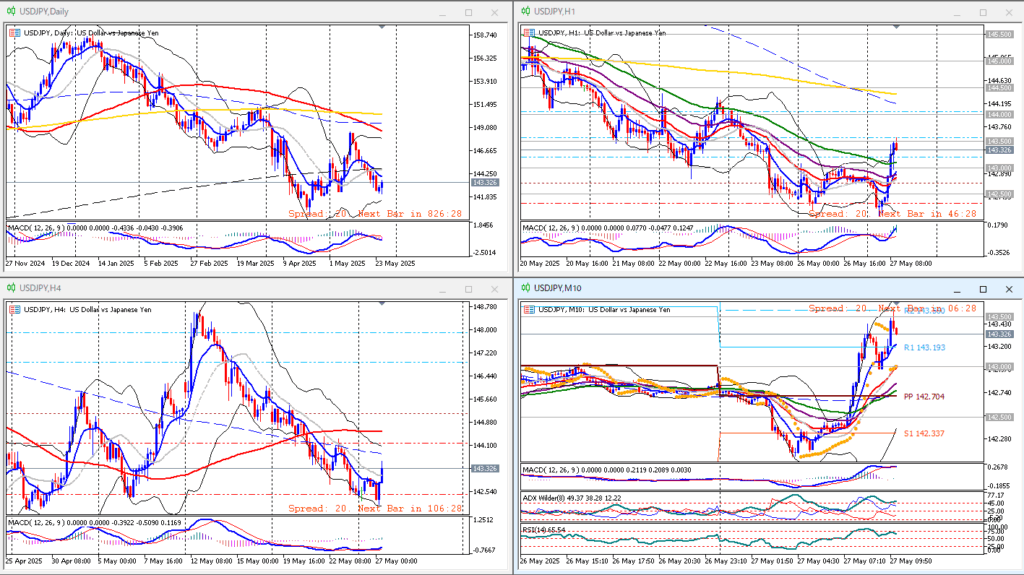Open one-click trading icon in H4 chart
The height and width of the screenshot is (575, 1024).
coord(14,310)
